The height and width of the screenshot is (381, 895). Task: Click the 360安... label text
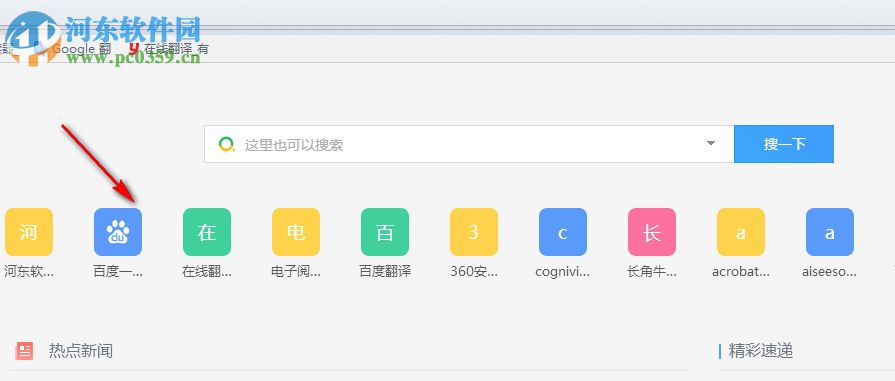[474, 272]
